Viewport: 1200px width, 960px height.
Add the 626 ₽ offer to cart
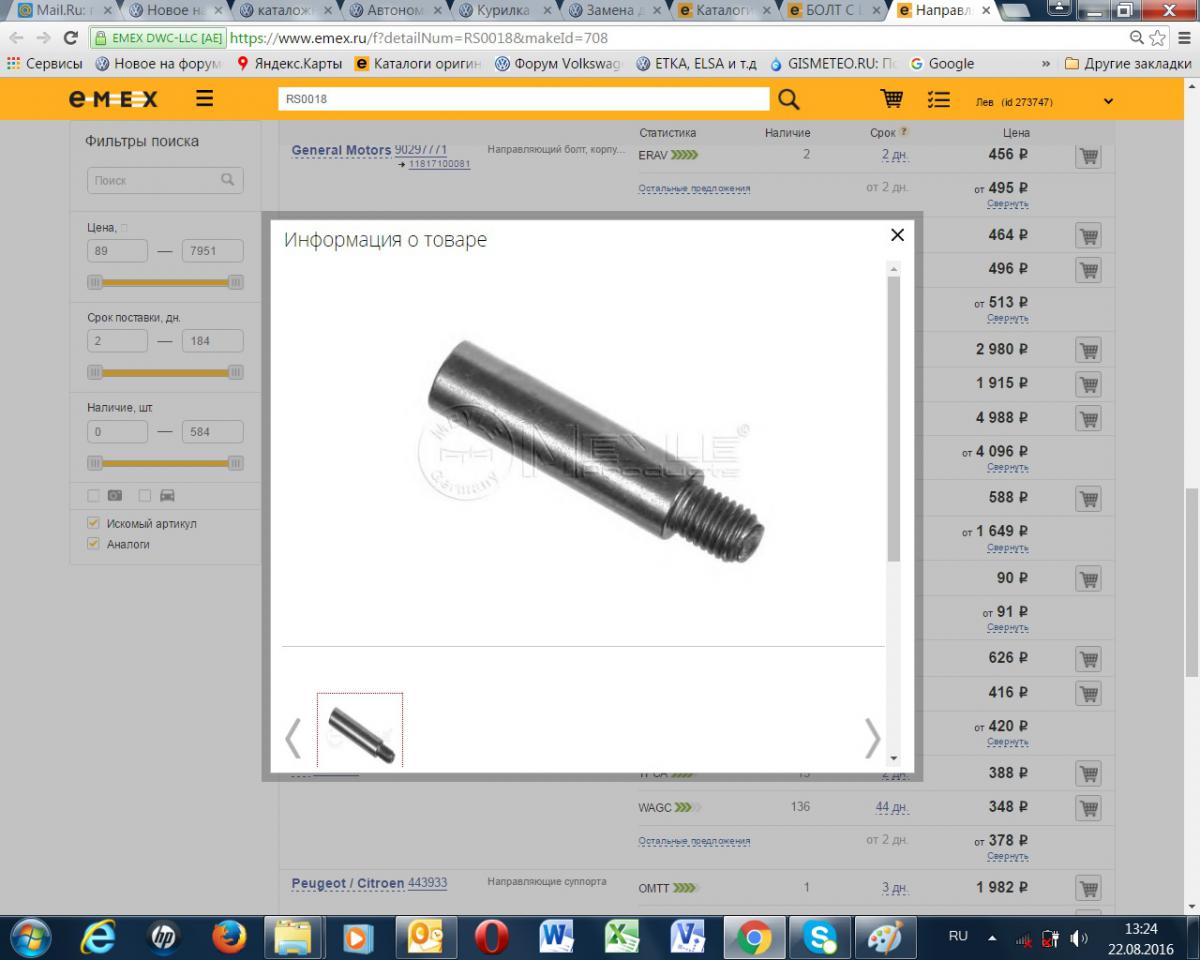tap(1088, 659)
